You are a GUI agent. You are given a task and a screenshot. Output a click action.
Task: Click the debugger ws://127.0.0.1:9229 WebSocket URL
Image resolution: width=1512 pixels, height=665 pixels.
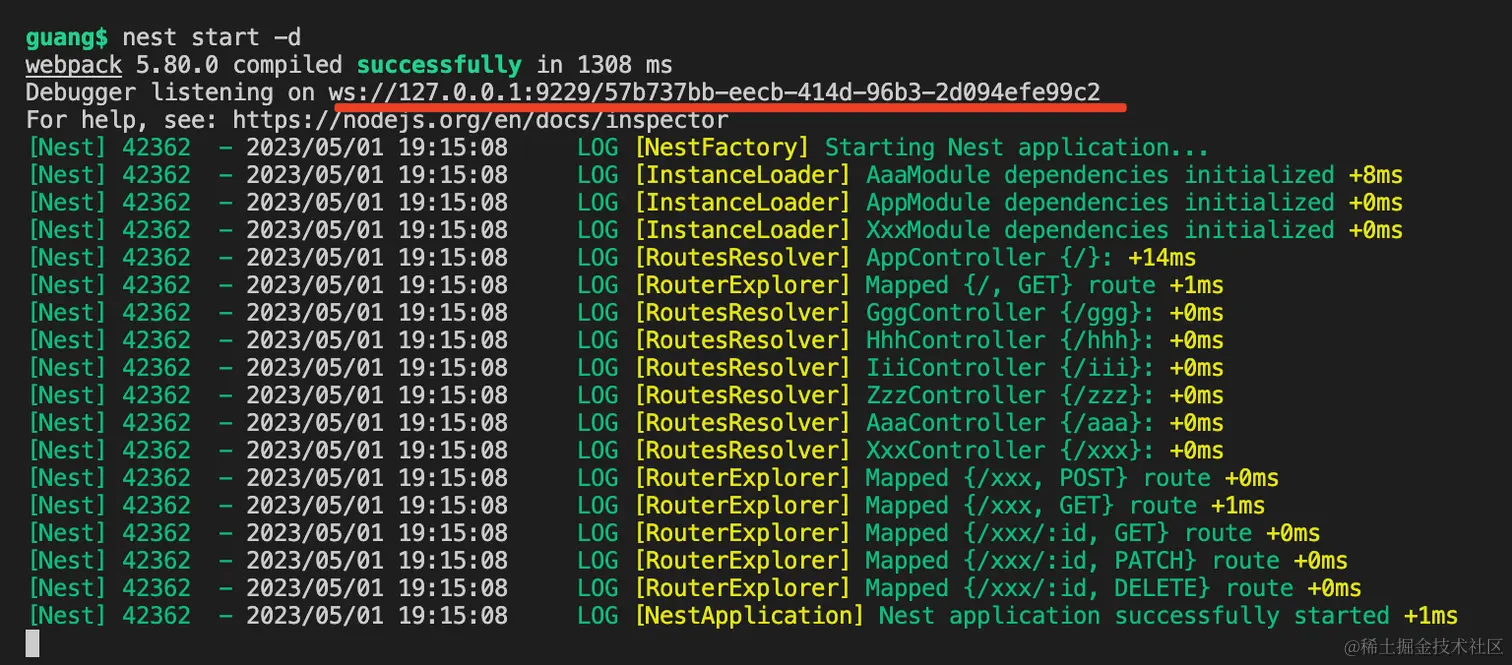[714, 93]
